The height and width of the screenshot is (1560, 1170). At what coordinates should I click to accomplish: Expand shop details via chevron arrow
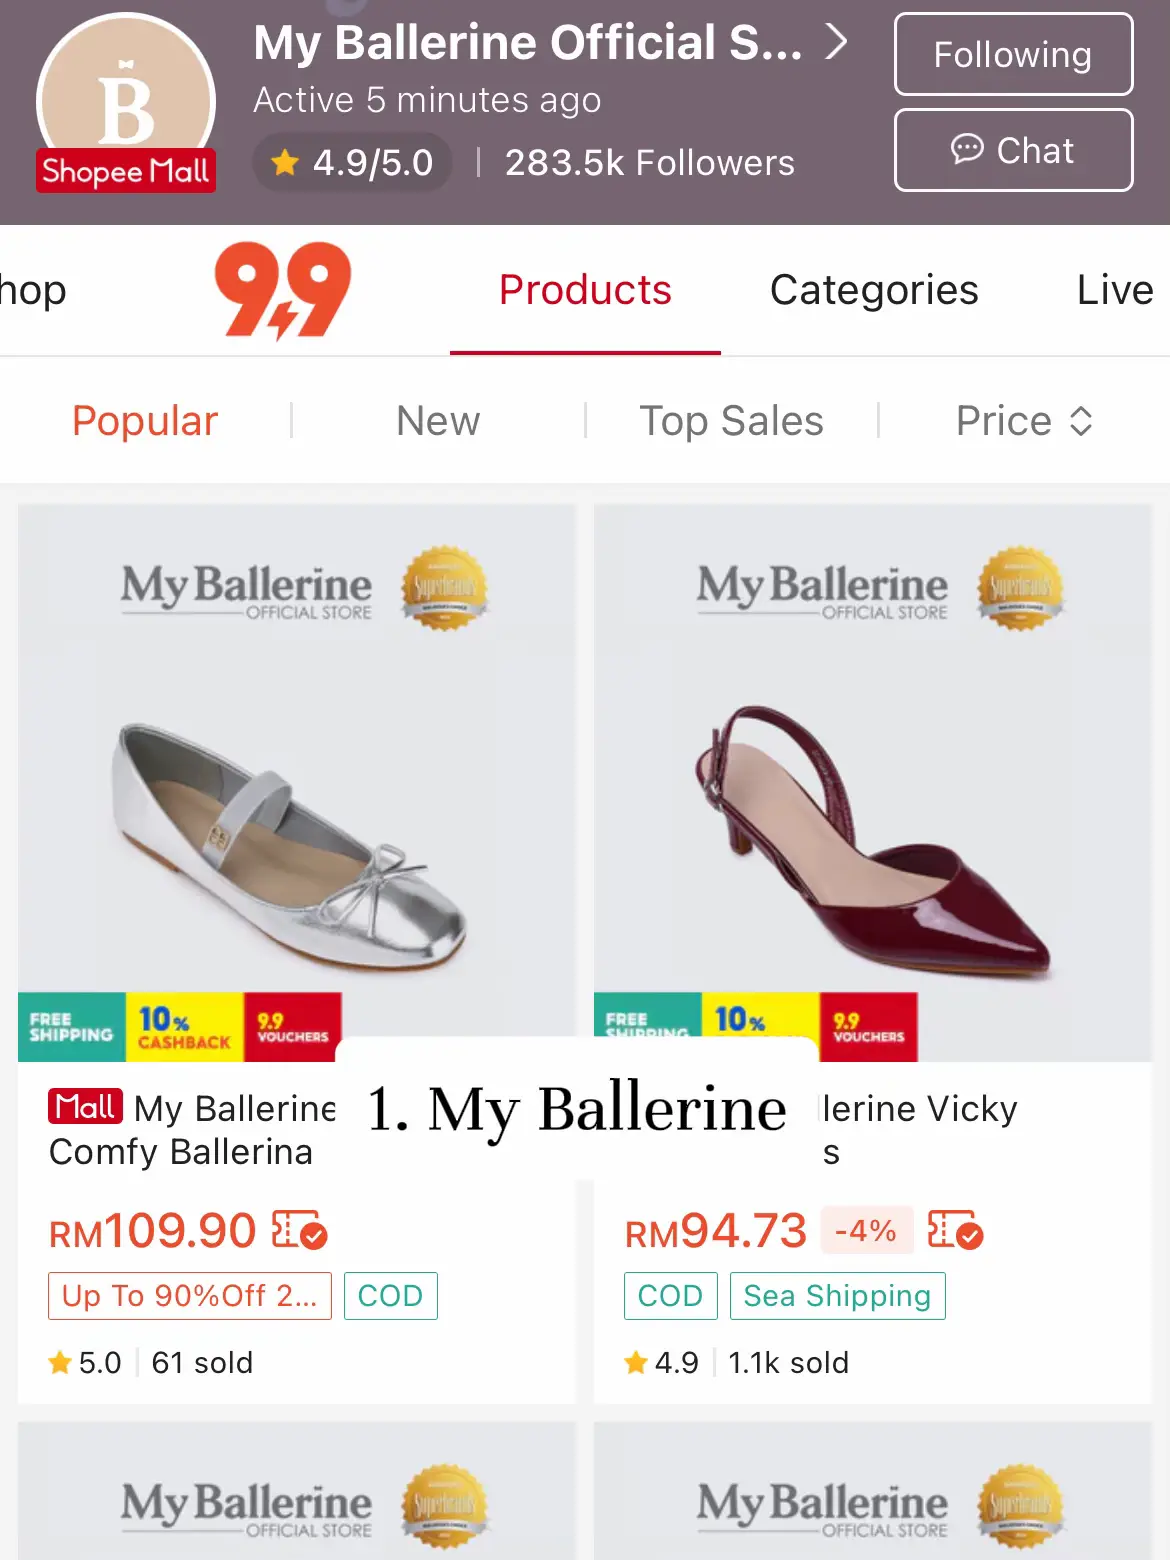pos(836,42)
